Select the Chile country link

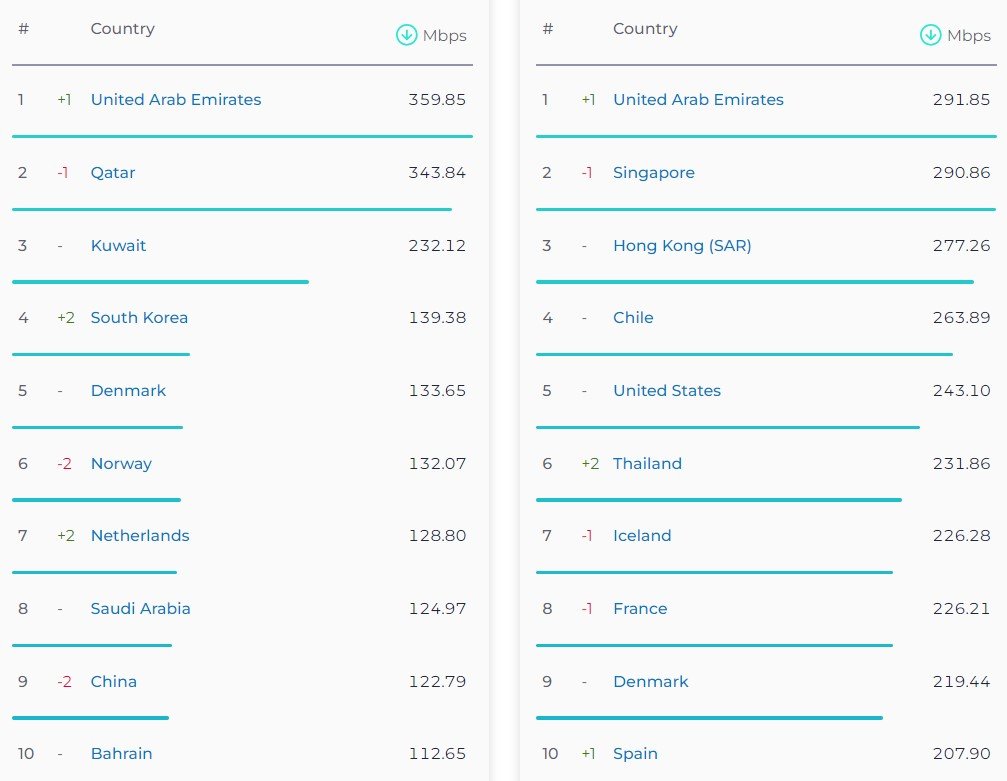click(x=633, y=318)
